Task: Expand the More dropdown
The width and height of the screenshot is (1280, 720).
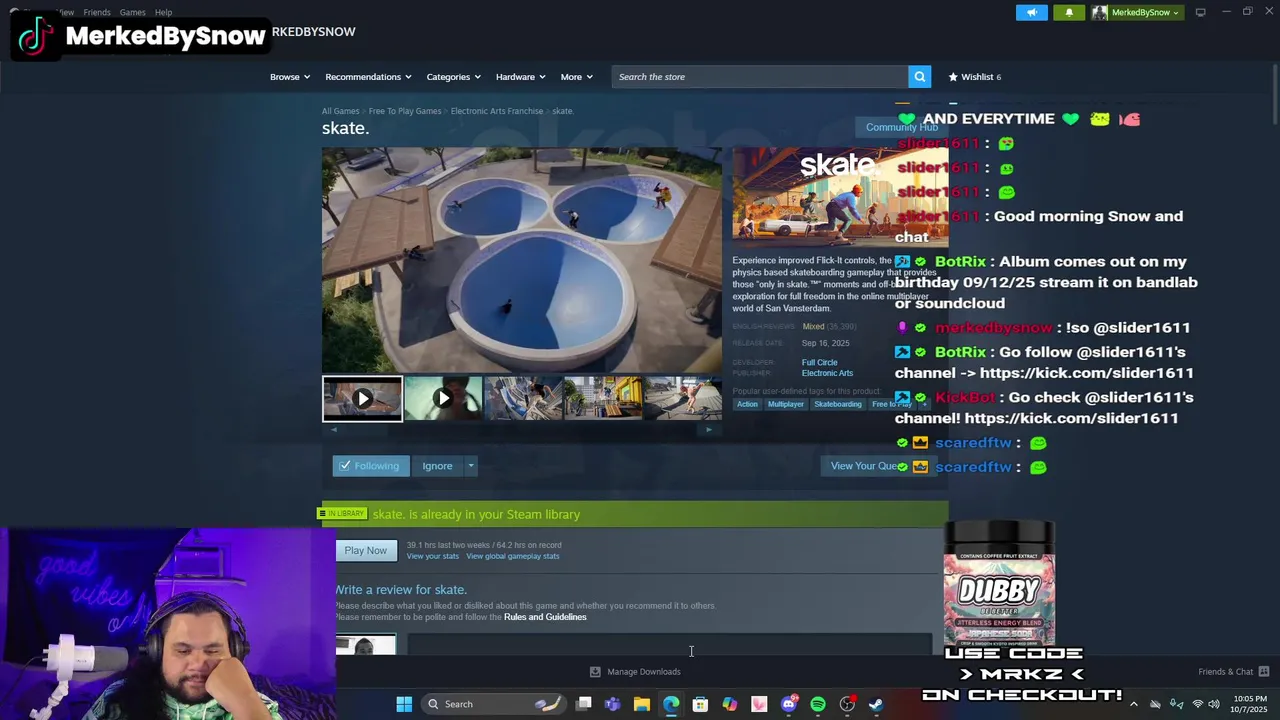Action: tap(576, 77)
